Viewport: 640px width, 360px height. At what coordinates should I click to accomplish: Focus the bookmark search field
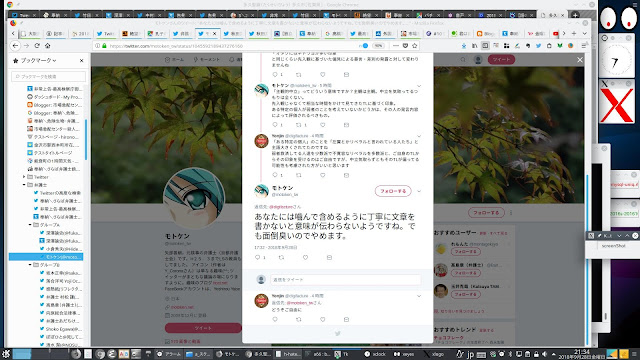(x=49, y=76)
